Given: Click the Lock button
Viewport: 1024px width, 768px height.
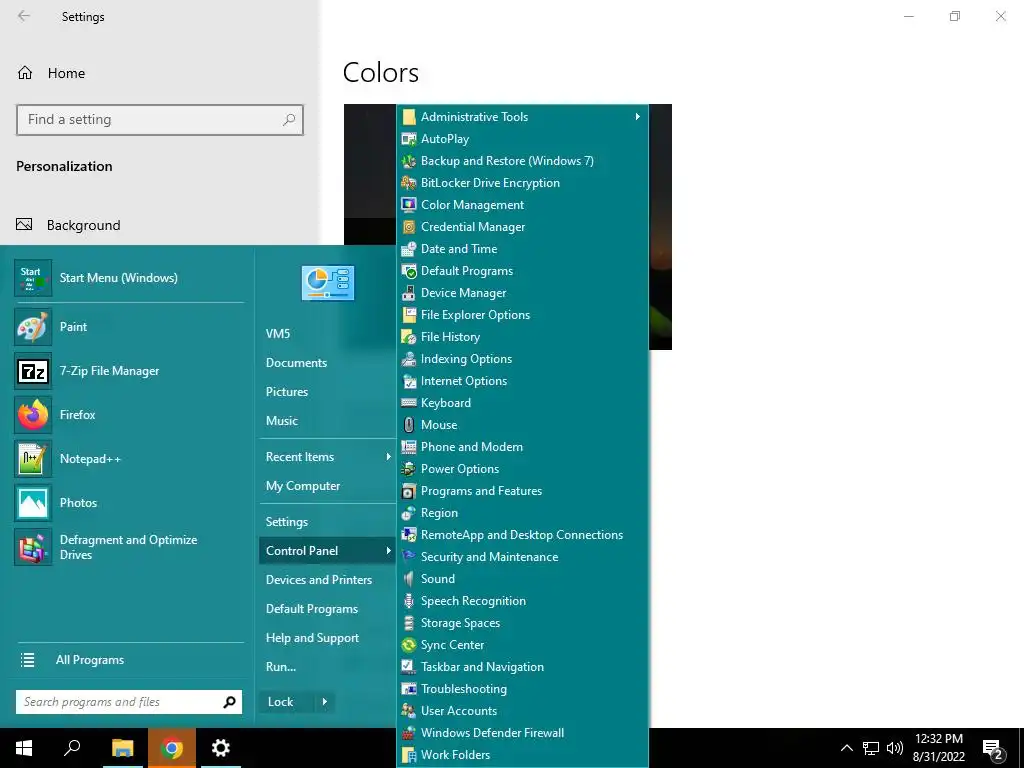Looking at the screenshot, I should pyautogui.click(x=287, y=702).
